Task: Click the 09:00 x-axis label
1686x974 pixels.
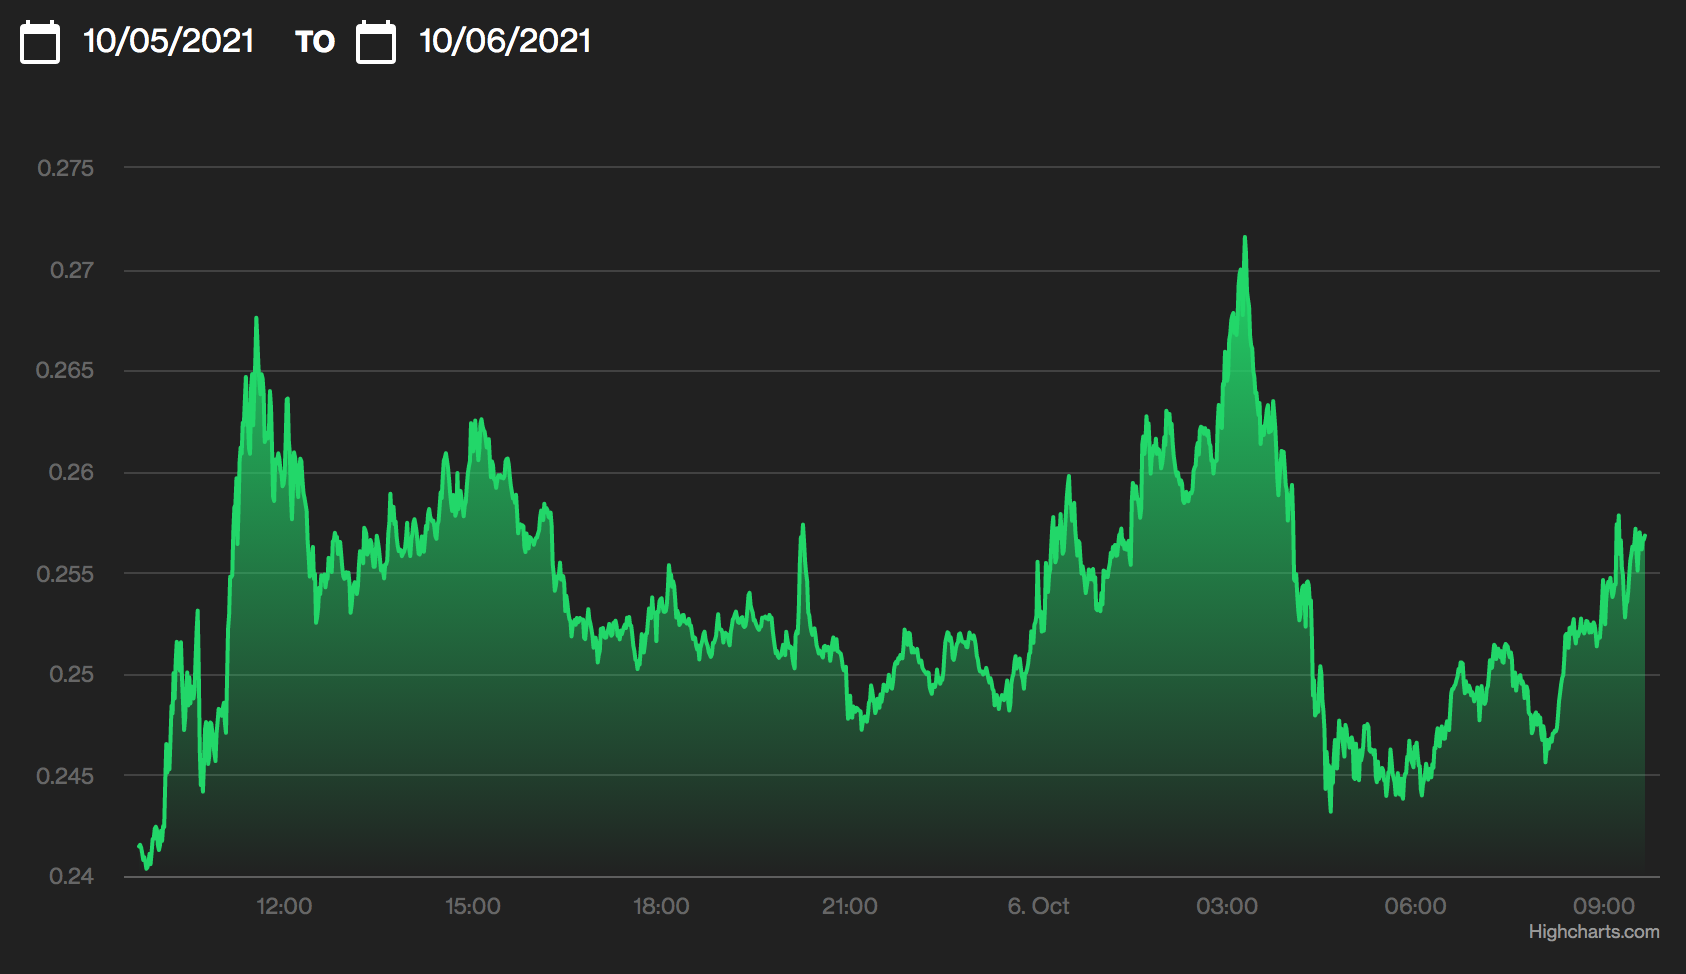Action: [1603, 906]
